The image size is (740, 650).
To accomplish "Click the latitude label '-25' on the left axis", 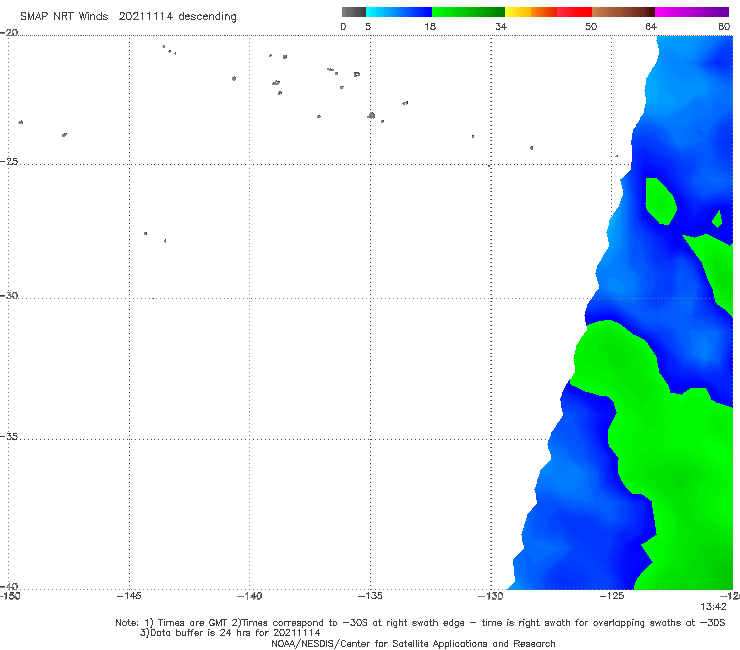I will [9, 161].
